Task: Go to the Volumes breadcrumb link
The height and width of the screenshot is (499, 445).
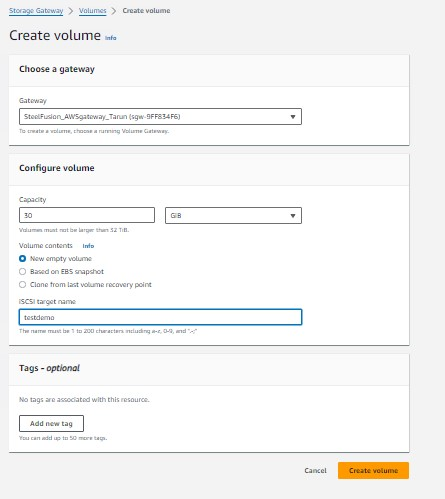Action: (93, 11)
